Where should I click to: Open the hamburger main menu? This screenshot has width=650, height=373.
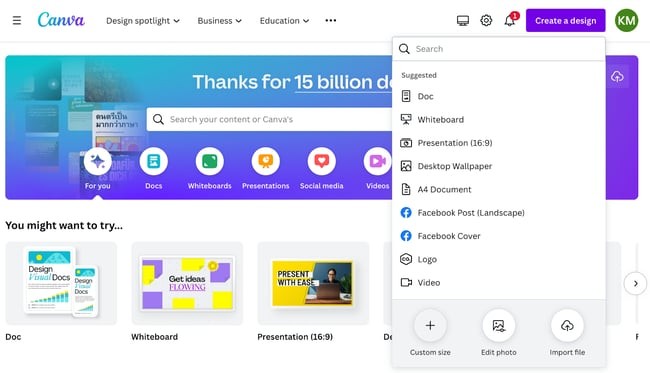tap(17, 20)
